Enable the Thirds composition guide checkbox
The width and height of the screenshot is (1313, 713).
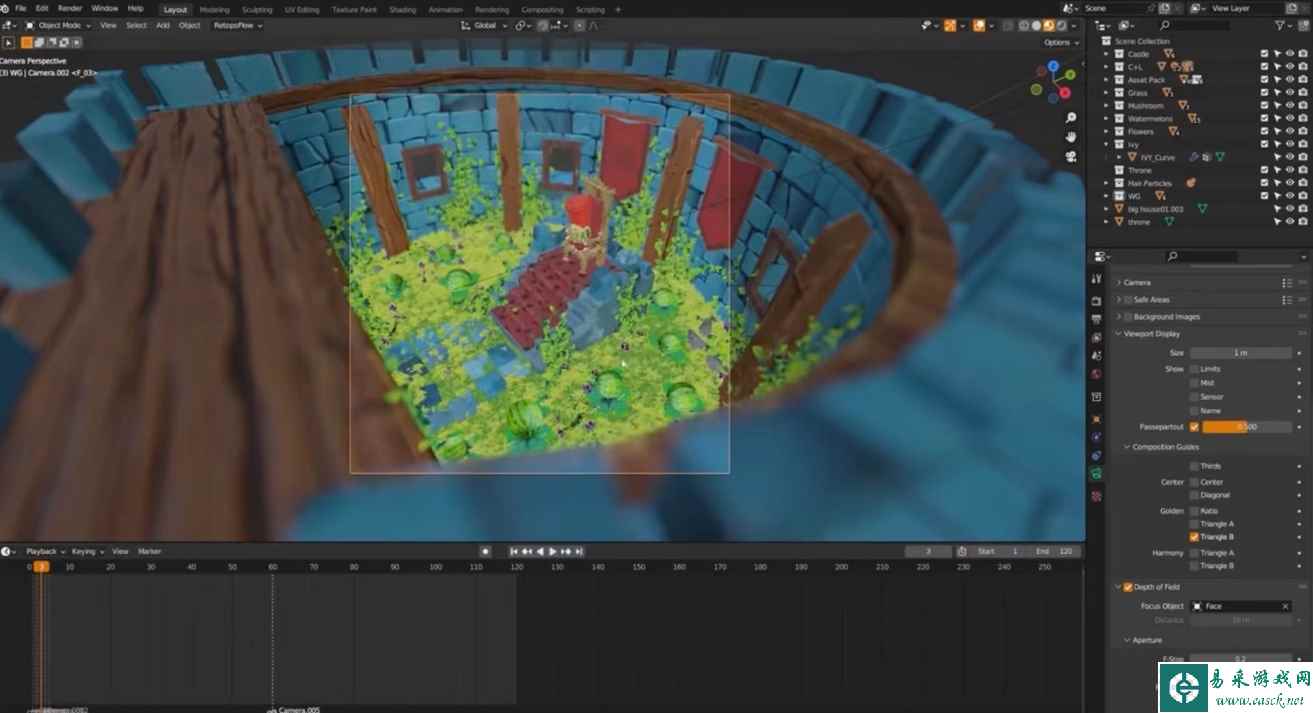pos(1194,466)
